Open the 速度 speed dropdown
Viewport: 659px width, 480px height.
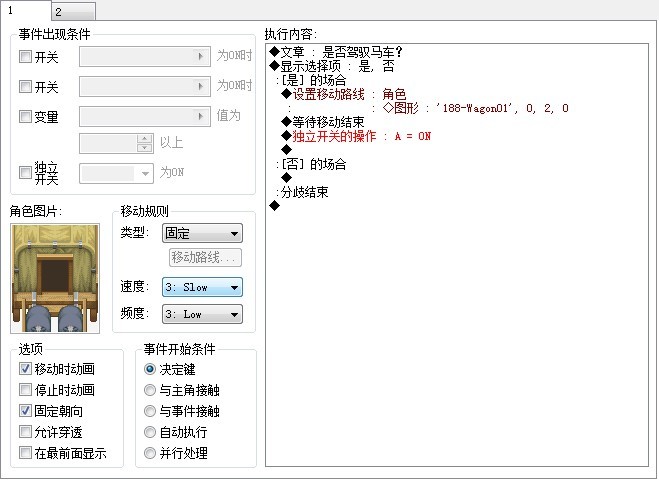[202, 287]
